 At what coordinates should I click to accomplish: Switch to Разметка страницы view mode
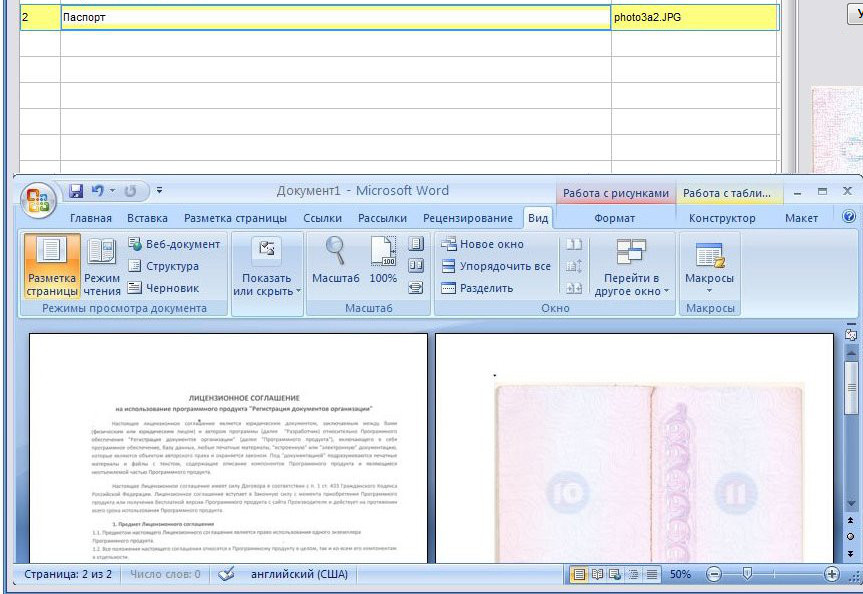click(x=52, y=266)
